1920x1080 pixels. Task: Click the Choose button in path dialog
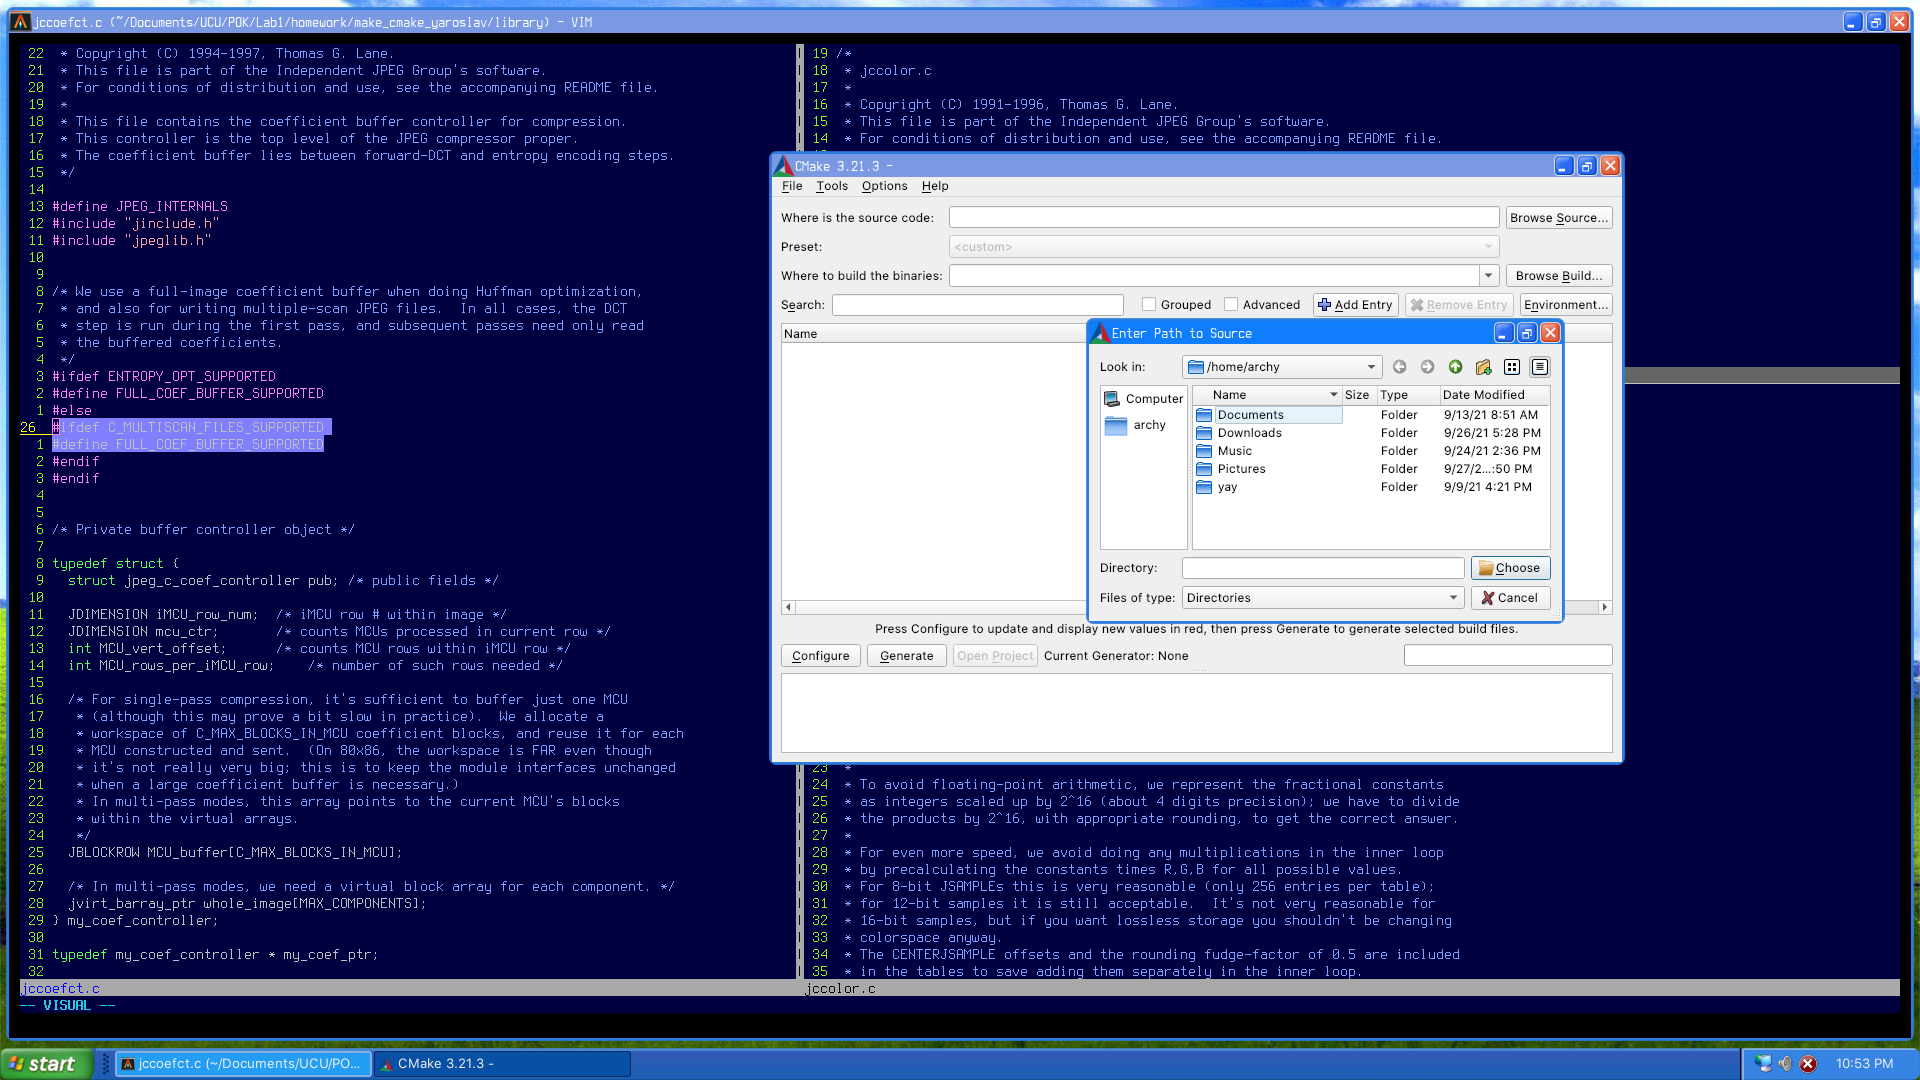(1509, 567)
